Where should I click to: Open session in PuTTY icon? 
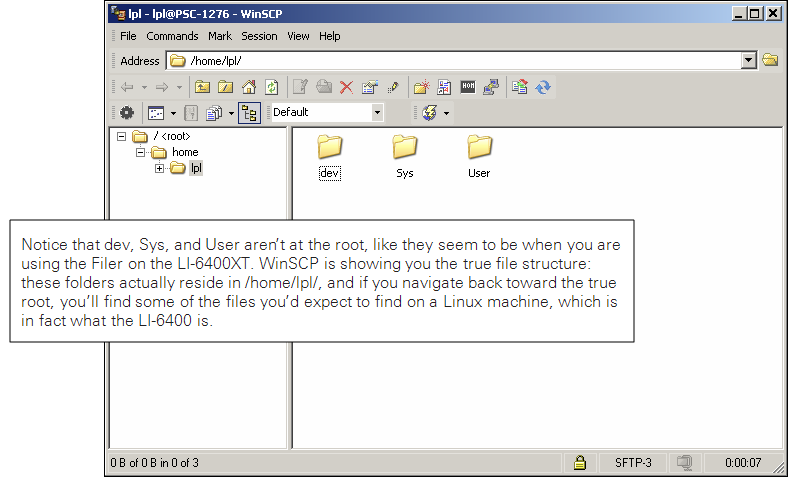(x=491, y=87)
